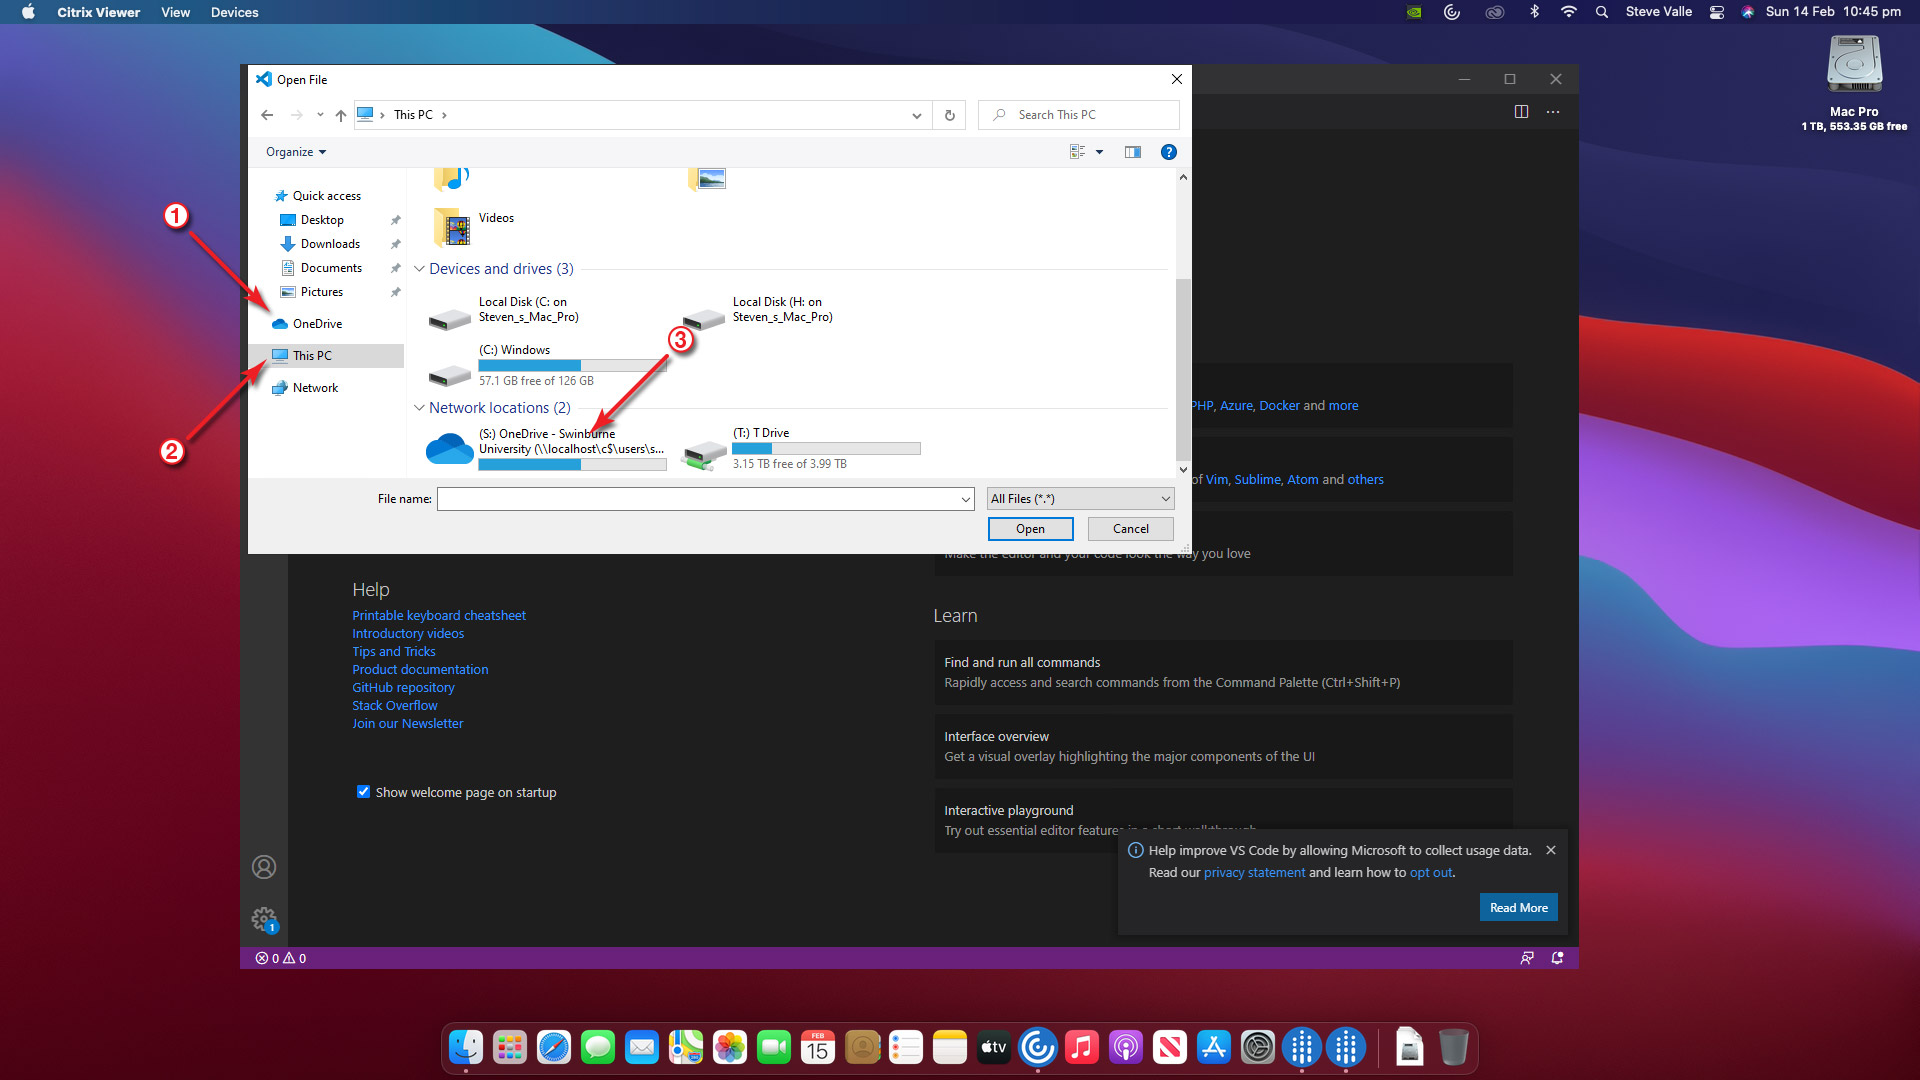Uncheck Show welcome page on startup
The height and width of the screenshot is (1080, 1920).
(363, 792)
